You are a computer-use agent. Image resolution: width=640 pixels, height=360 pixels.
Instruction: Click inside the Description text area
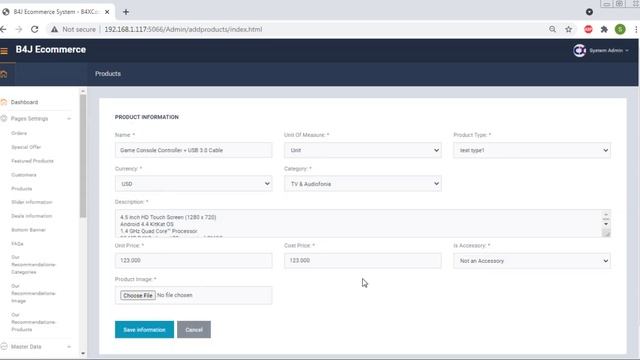[x=358, y=224]
